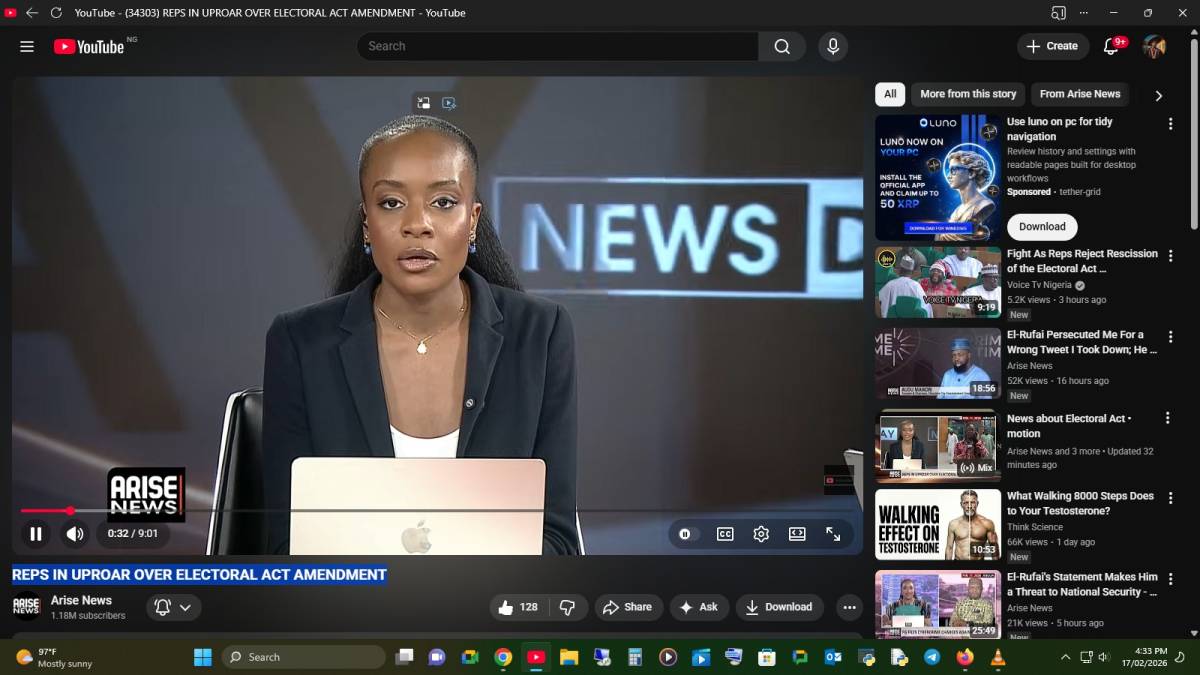Go to the YouTube home logo
The image size is (1200, 675).
90,46
